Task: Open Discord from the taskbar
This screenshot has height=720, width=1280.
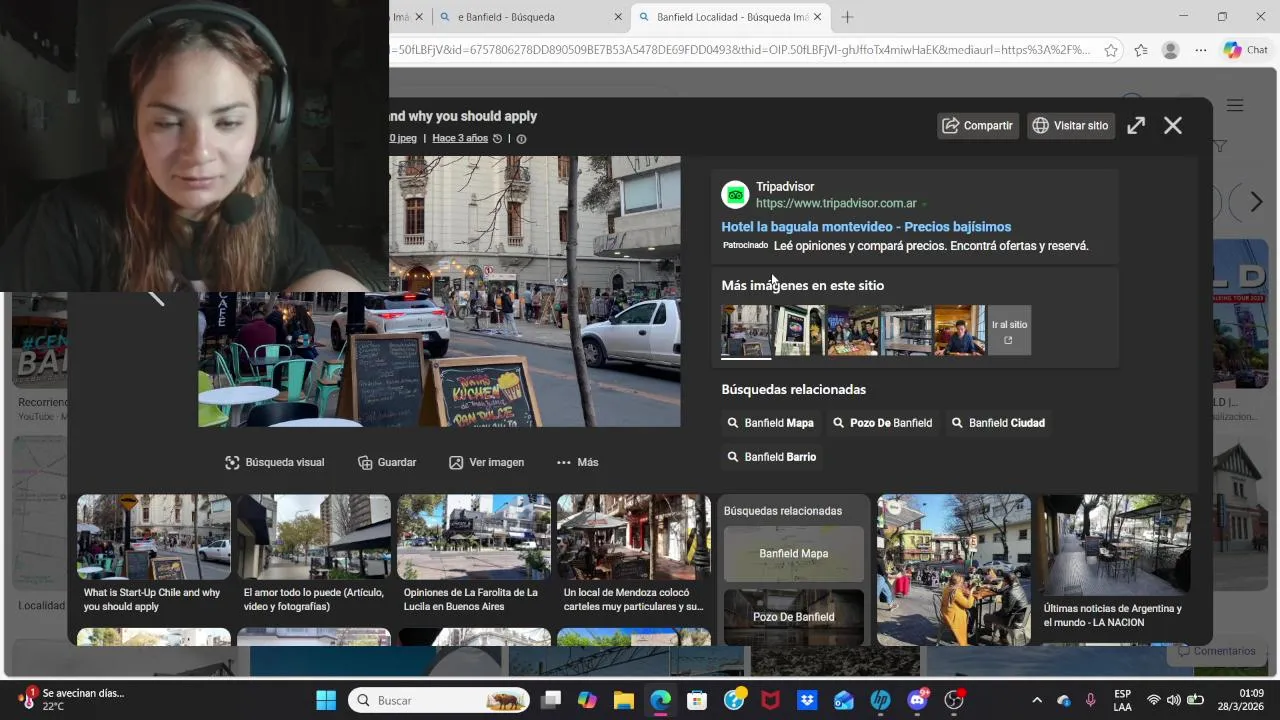Action: click(x=917, y=700)
